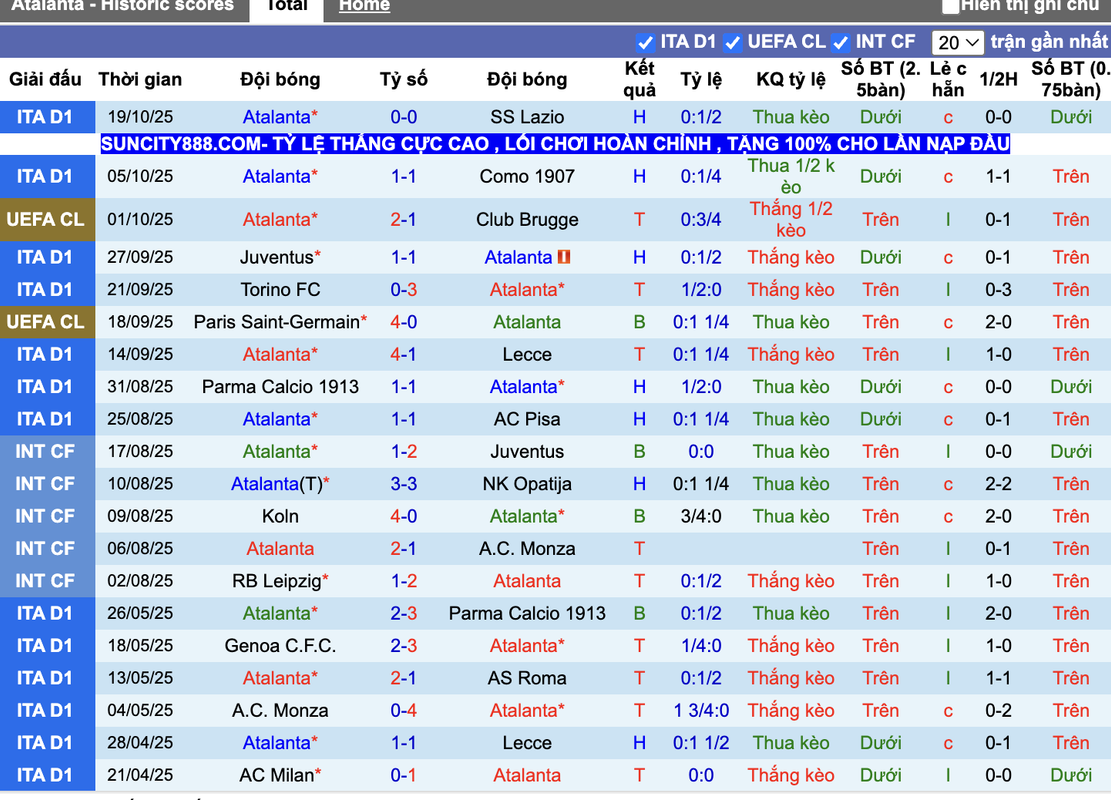Viewport: 1111px width, 800px height.
Task: Open NK Opatija team link
Action: pos(527,484)
